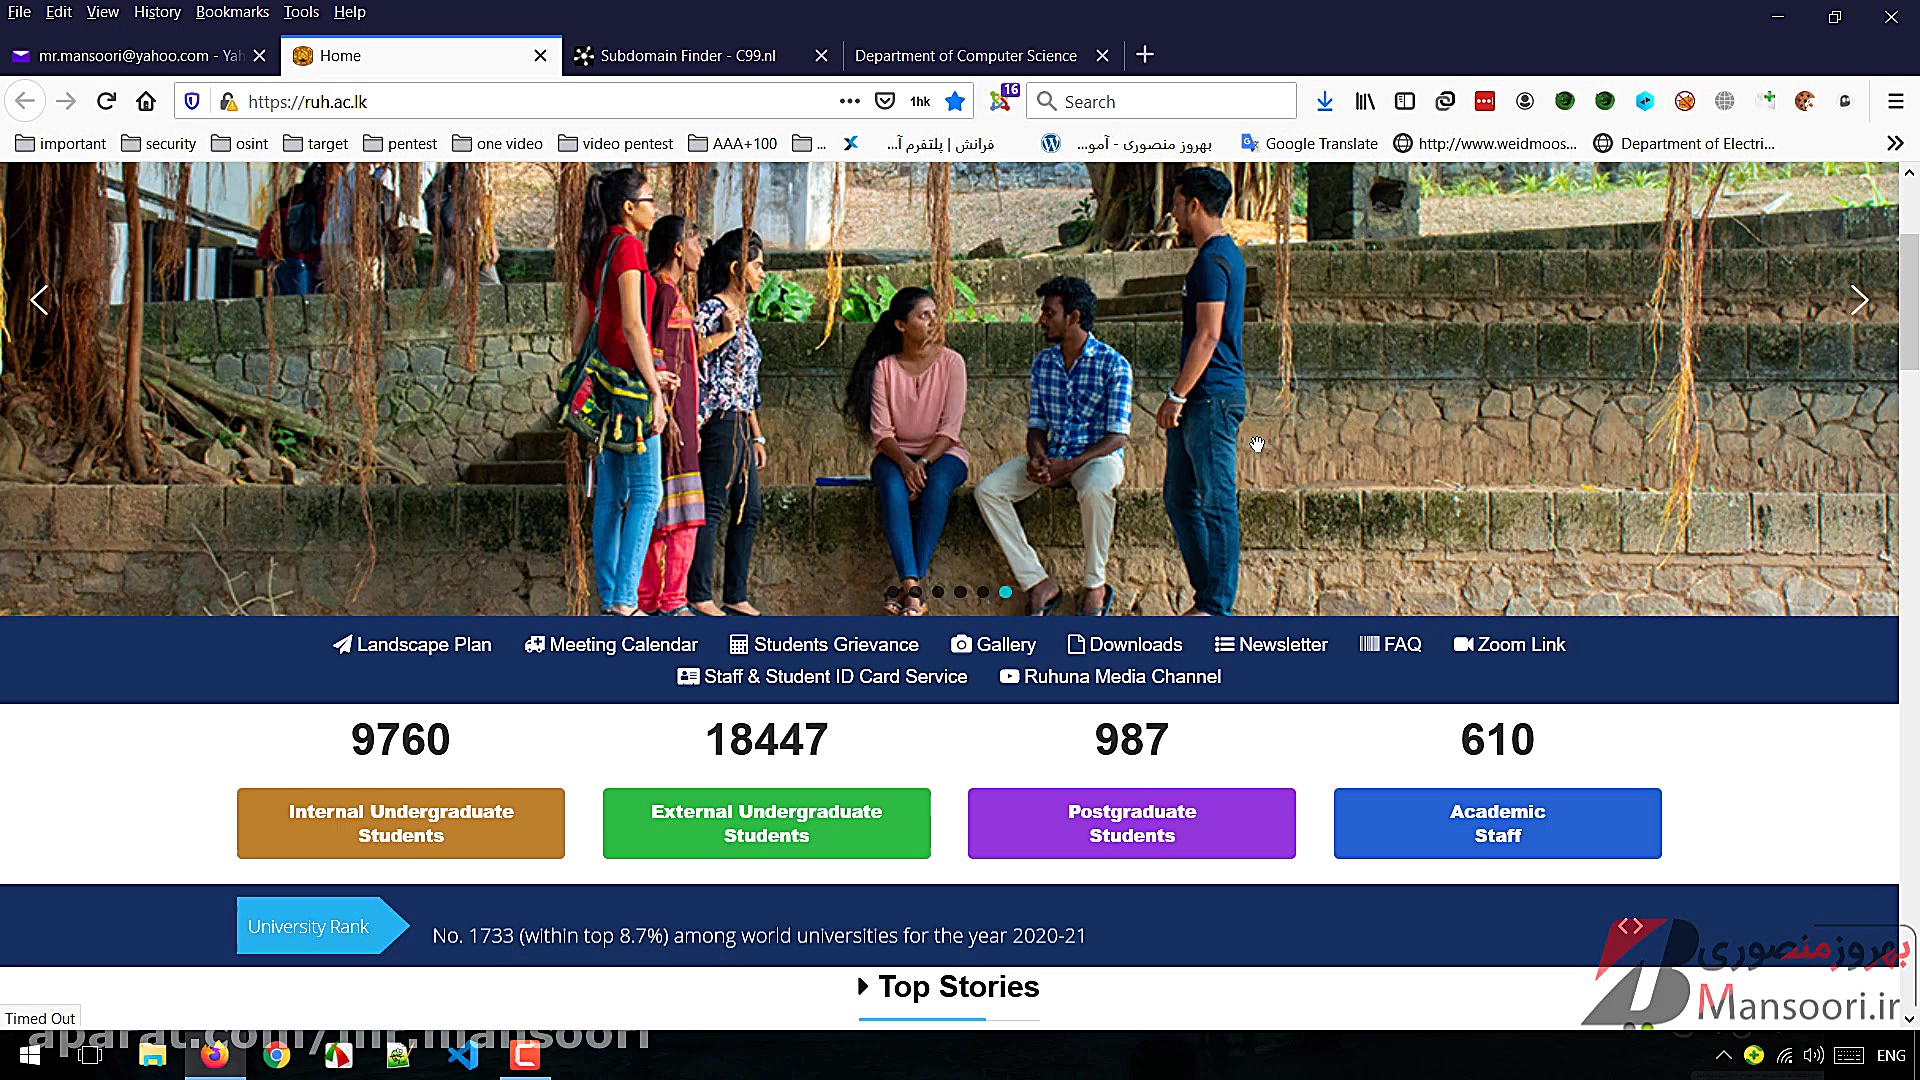
Task: Open Firefox from the Windows taskbar
Action: tap(215, 1055)
